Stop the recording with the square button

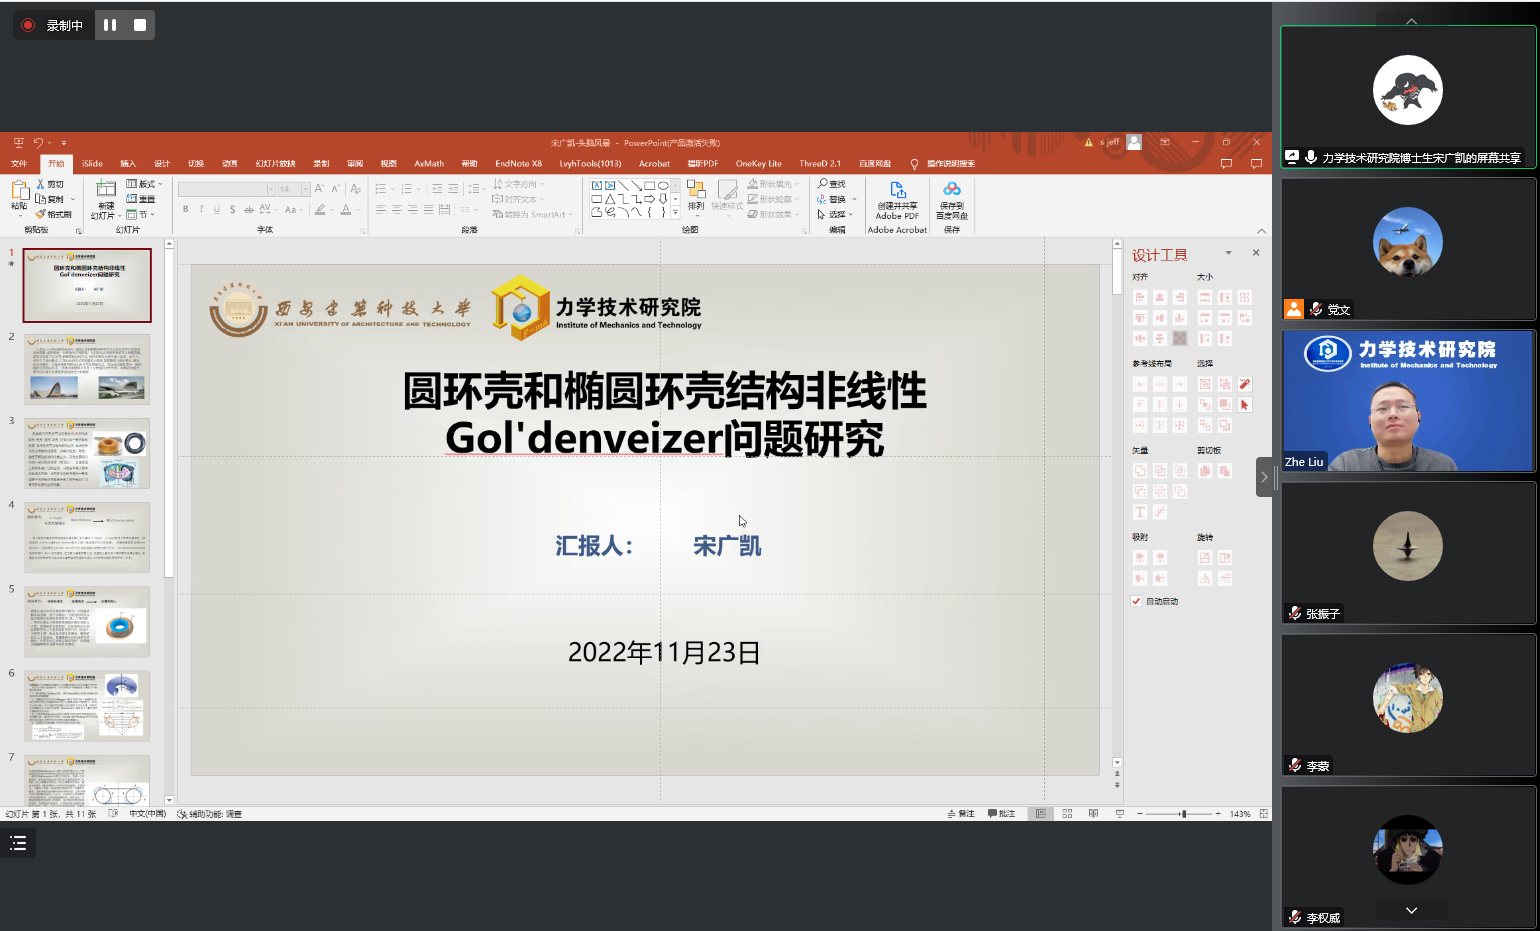click(140, 25)
